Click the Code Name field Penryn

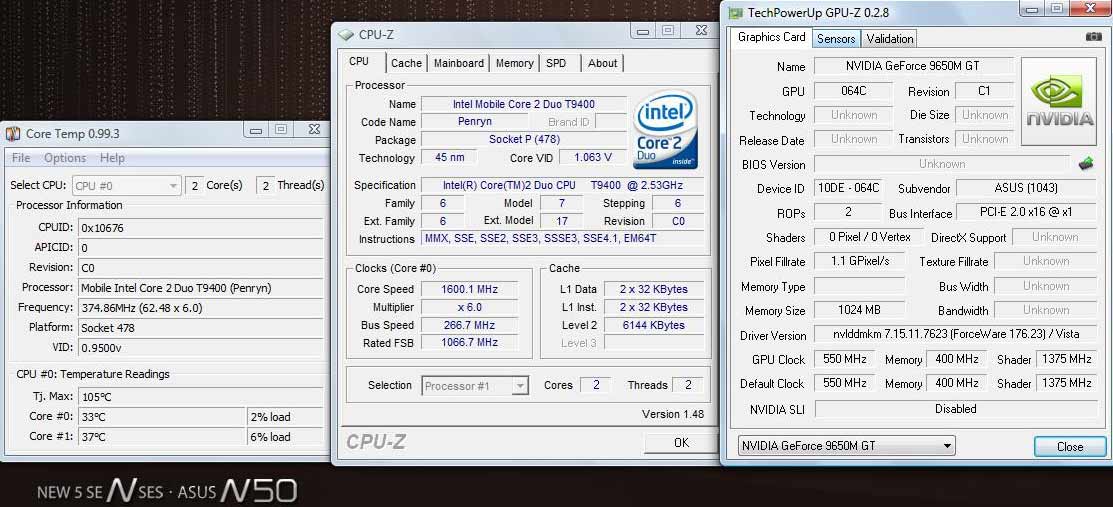click(474, 121)
